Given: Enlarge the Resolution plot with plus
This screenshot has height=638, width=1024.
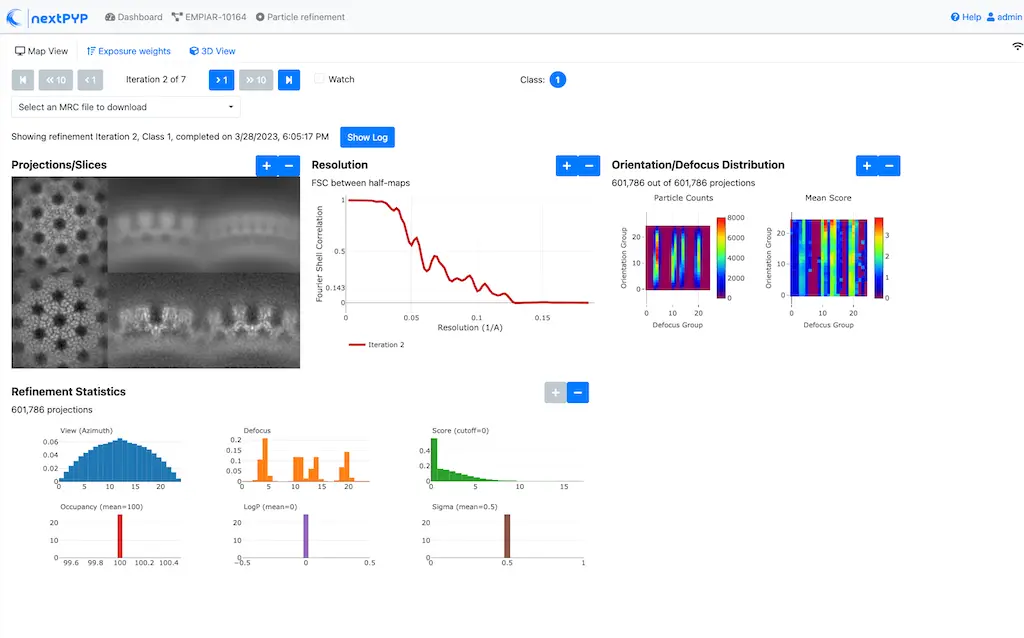Looking at the screenshot, I should click(x=566, y=166).
